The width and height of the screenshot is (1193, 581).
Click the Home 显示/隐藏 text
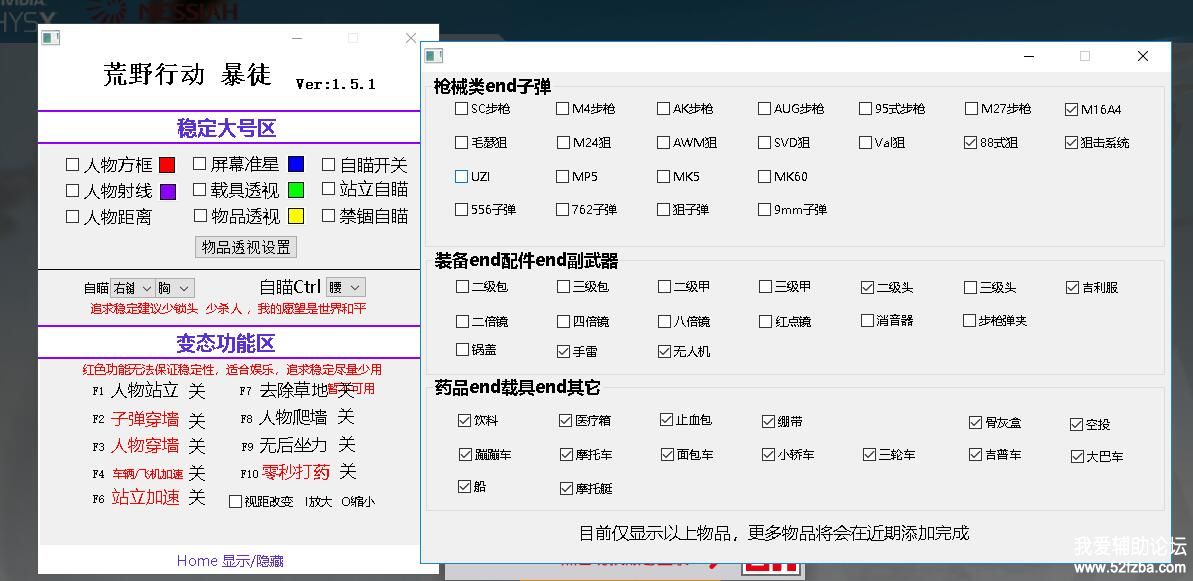click(x=230, y=561)
